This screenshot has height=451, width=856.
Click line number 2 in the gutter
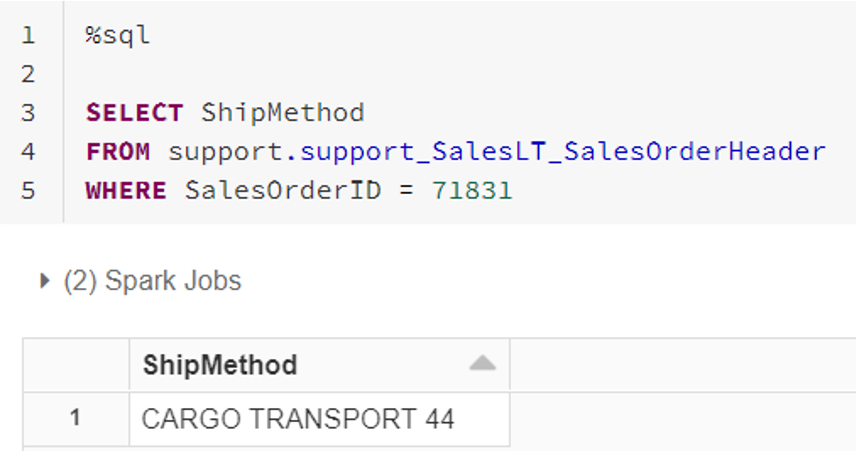coord(27,74)
